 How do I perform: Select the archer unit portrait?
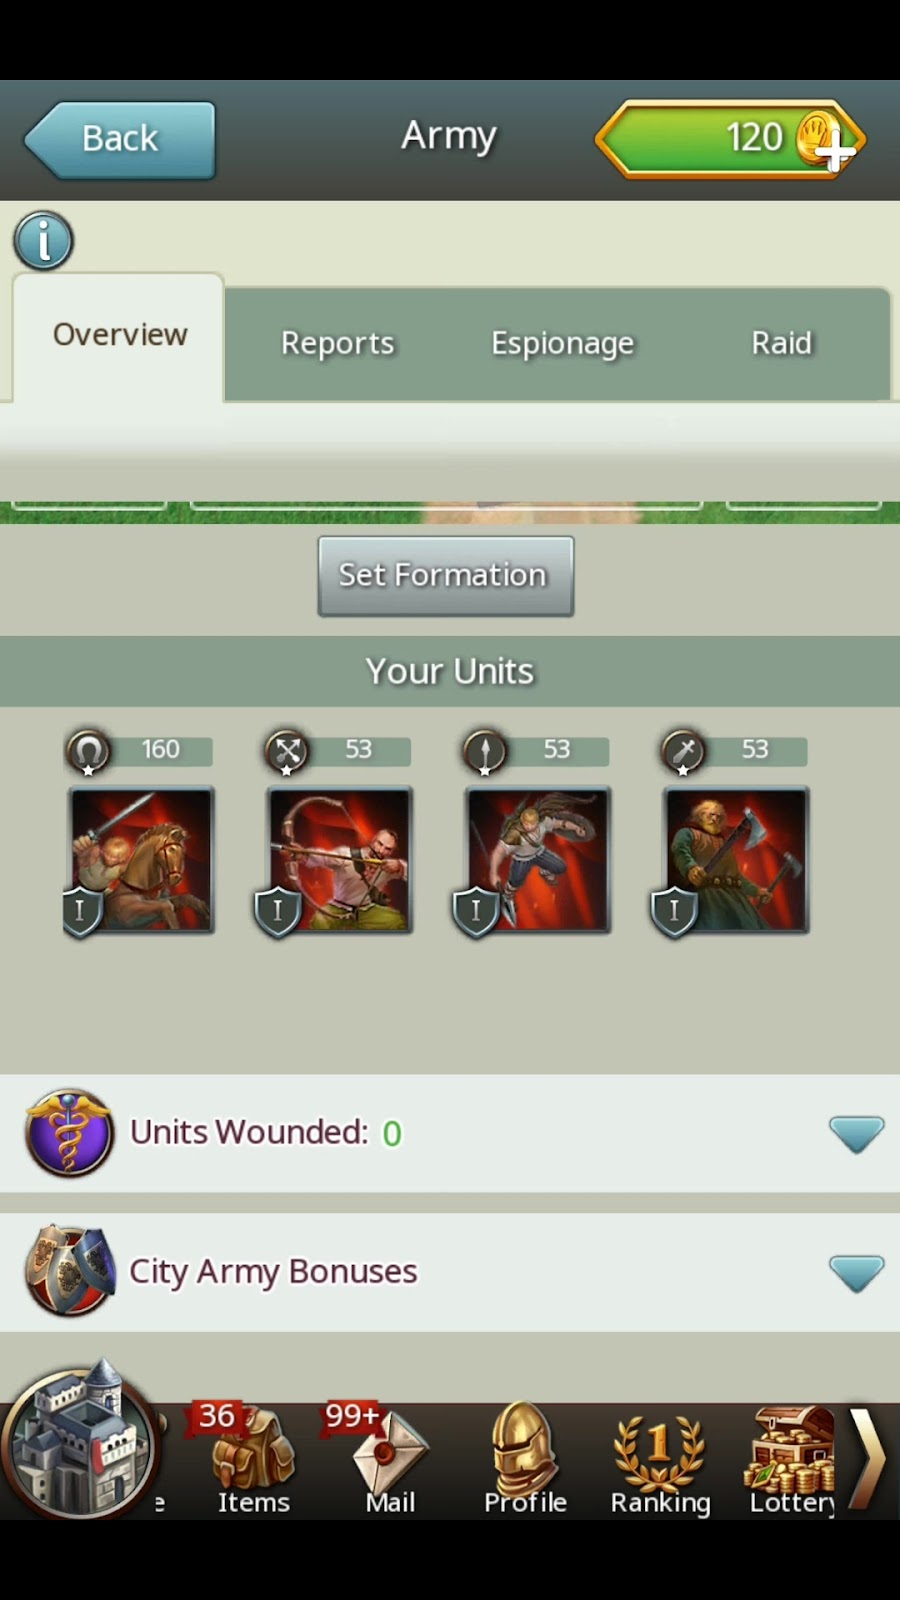[x=338, y=861]
